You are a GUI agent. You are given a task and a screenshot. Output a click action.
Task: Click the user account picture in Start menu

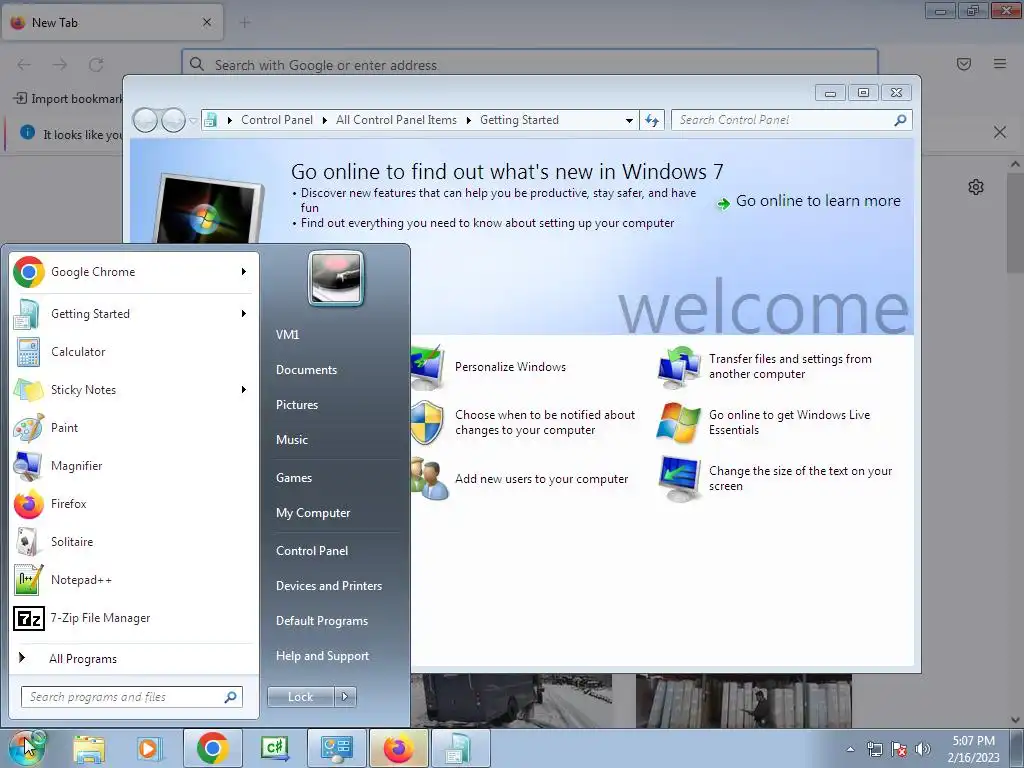point(336,278)
